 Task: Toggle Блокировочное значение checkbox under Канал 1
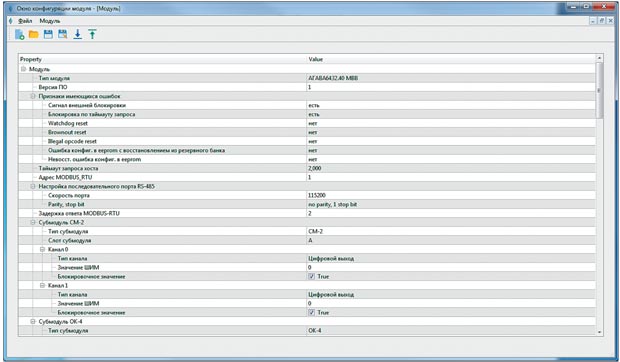312,312
